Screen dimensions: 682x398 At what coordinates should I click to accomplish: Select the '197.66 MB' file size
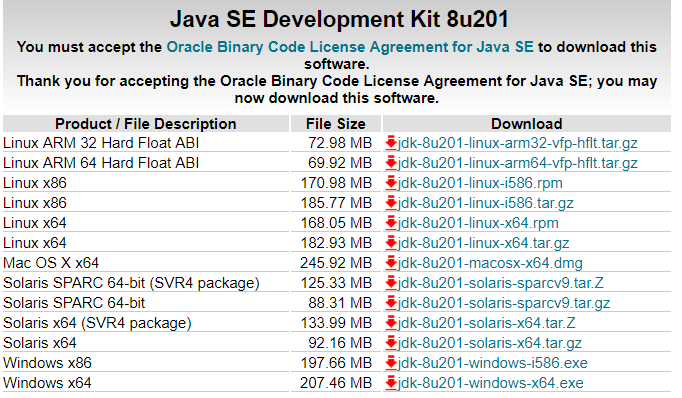336,363
